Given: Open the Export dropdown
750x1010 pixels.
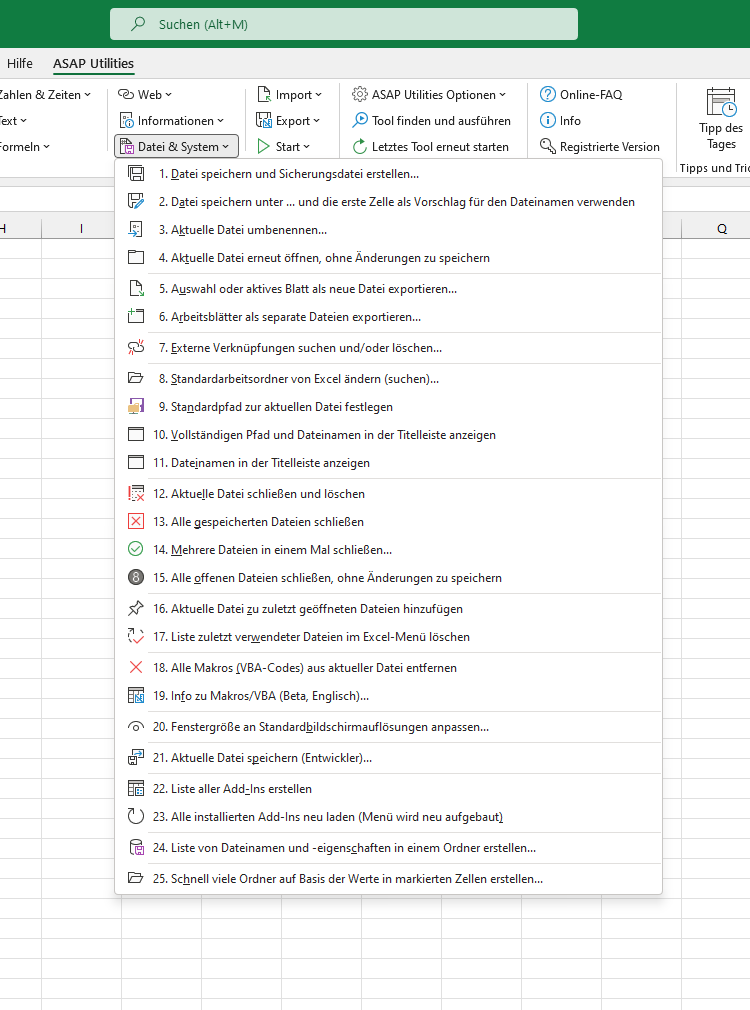Looking at the screenshot, I should [288, 120].
